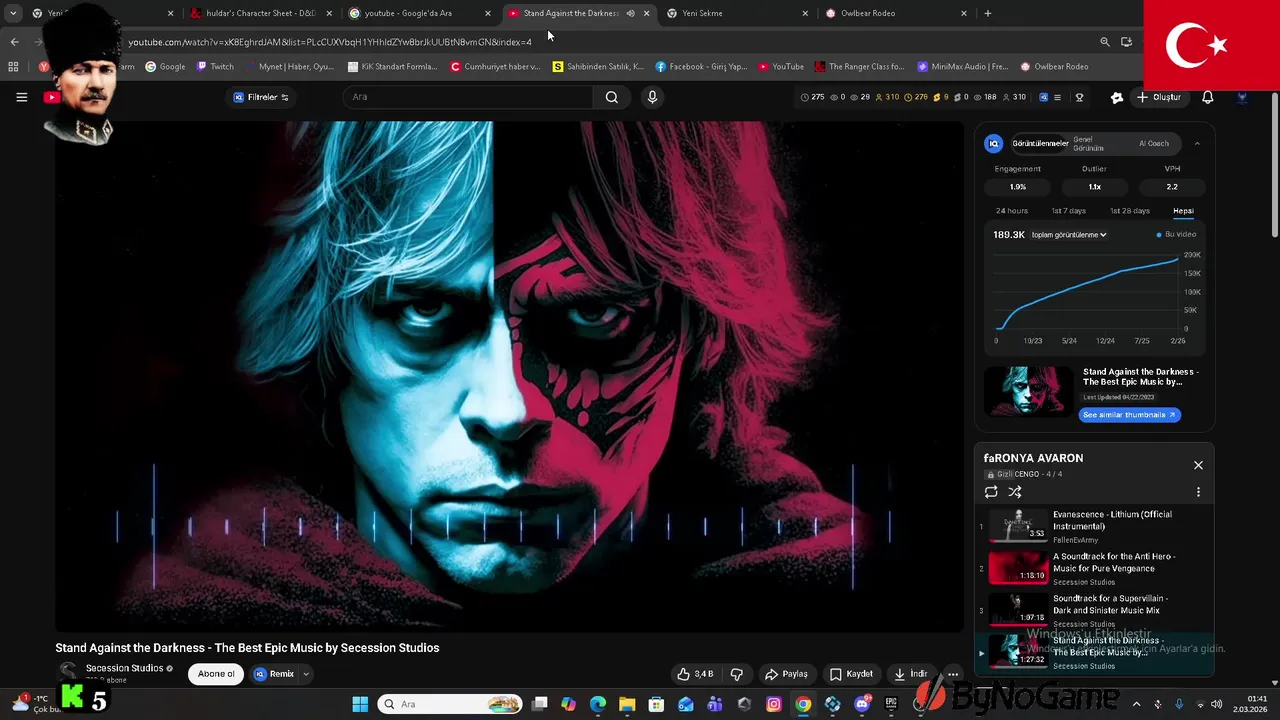Click the YouTube search magnifier button
The height and width of the screenshot is (720, 1280).
tap(611, 97)
